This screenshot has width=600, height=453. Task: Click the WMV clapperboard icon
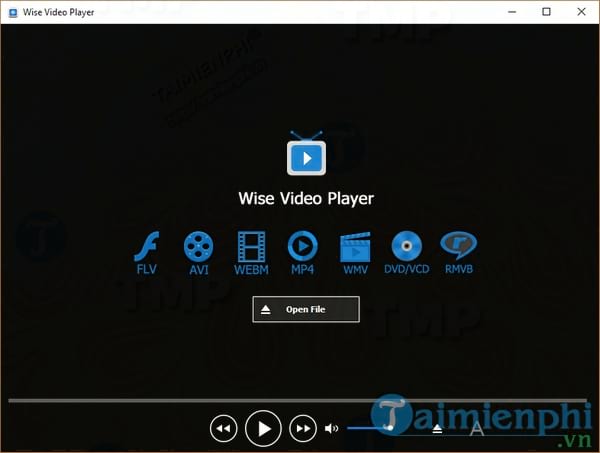pyautogui.click(x=355, y=247)
